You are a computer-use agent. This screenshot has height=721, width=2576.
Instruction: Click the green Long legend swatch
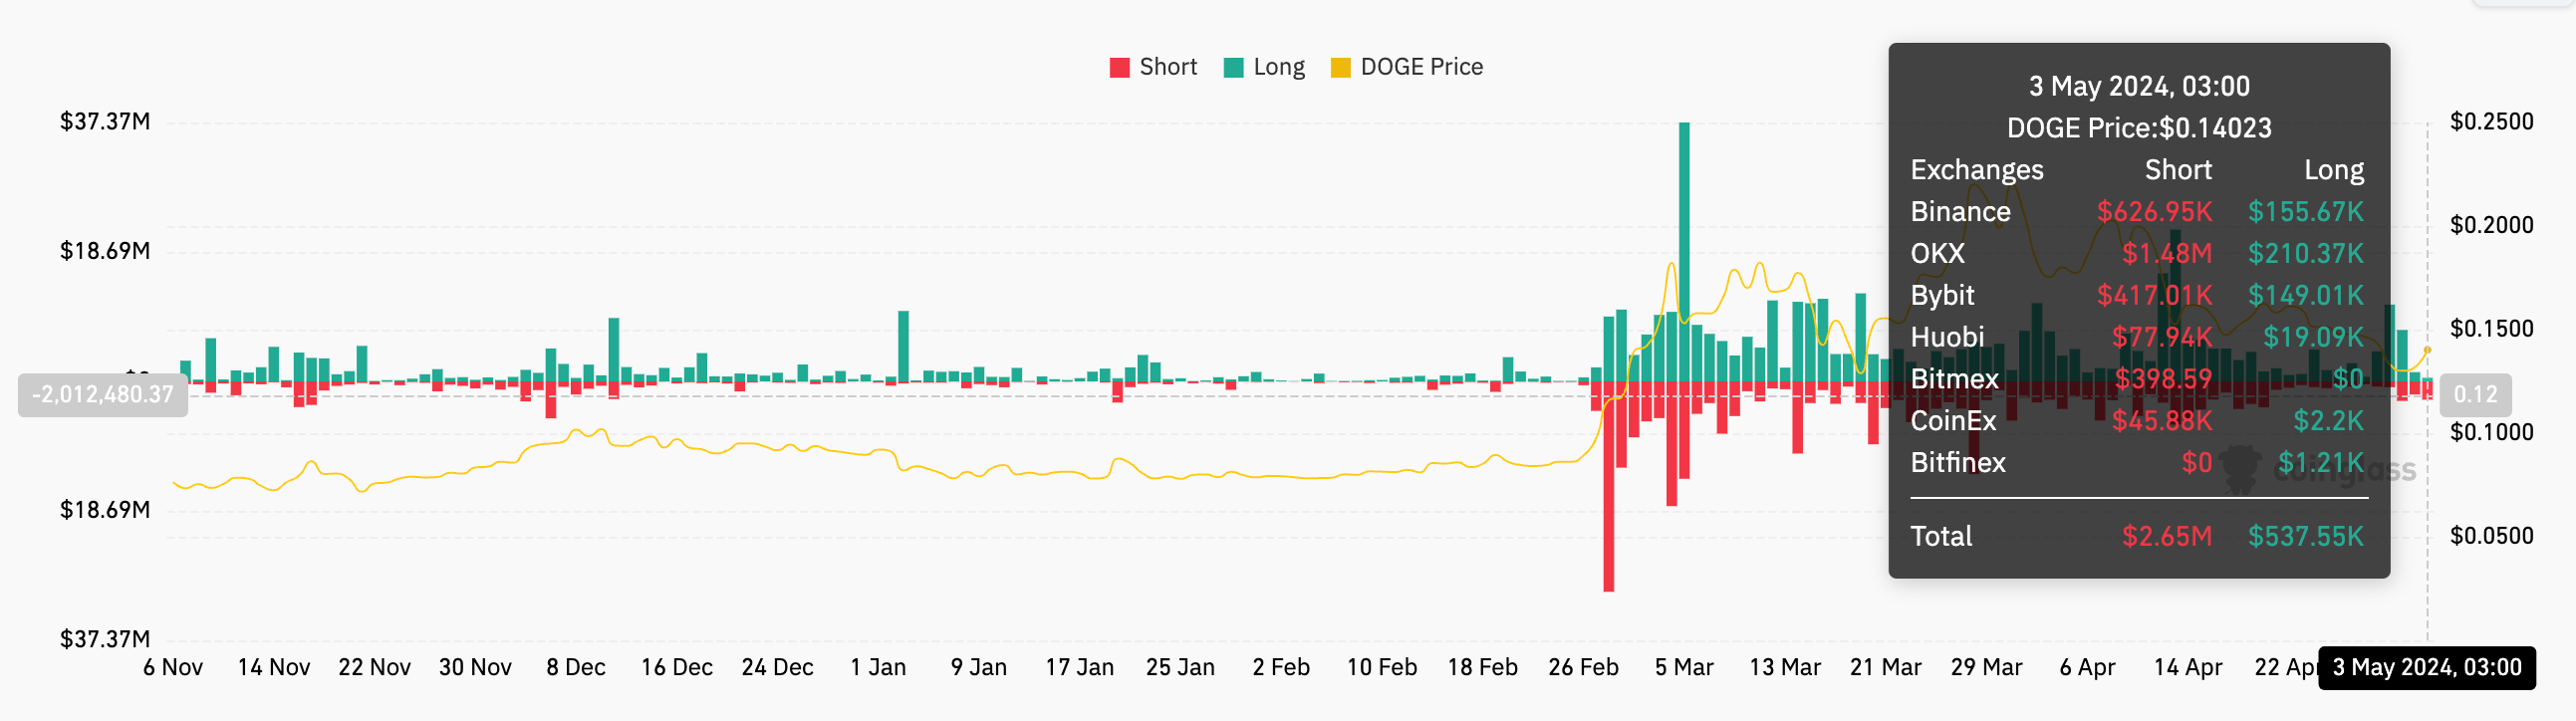[1233, 68]
